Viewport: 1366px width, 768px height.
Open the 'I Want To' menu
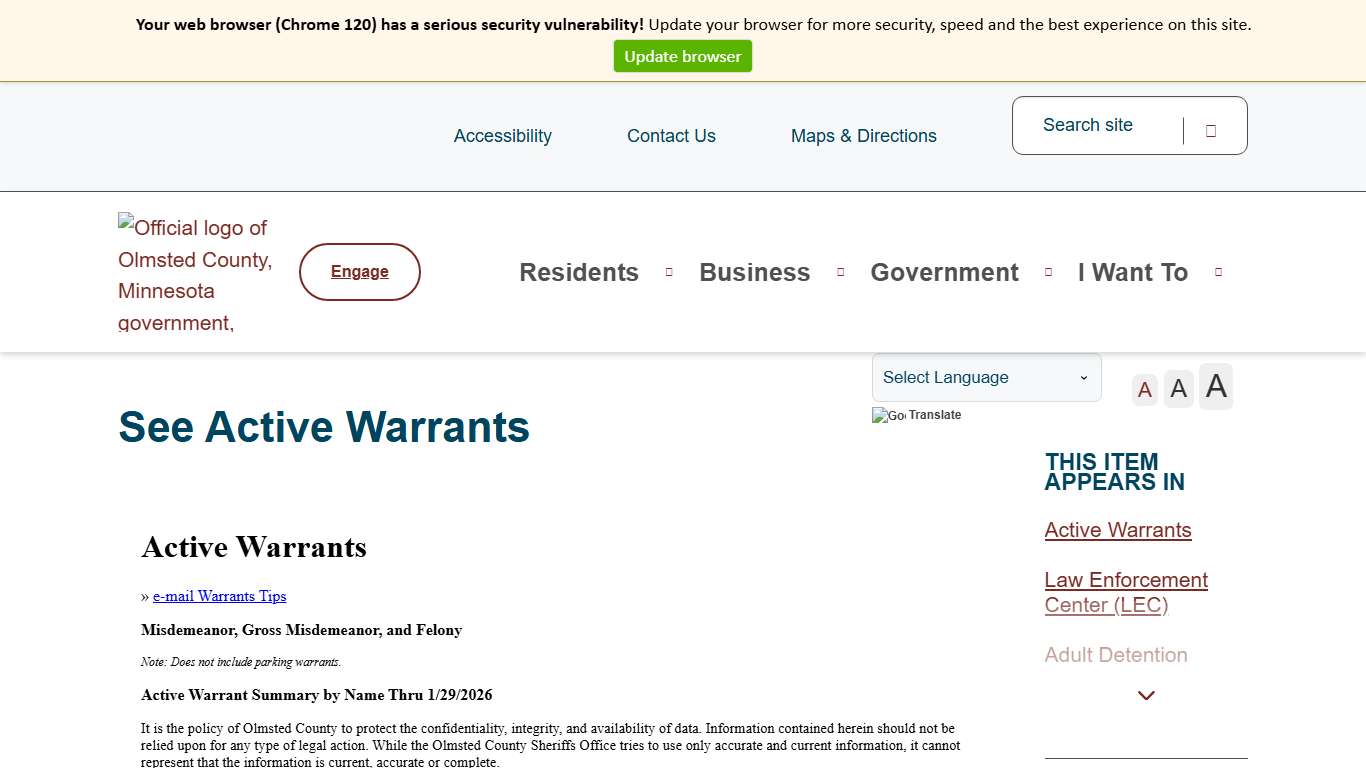tap(1132, 271)
